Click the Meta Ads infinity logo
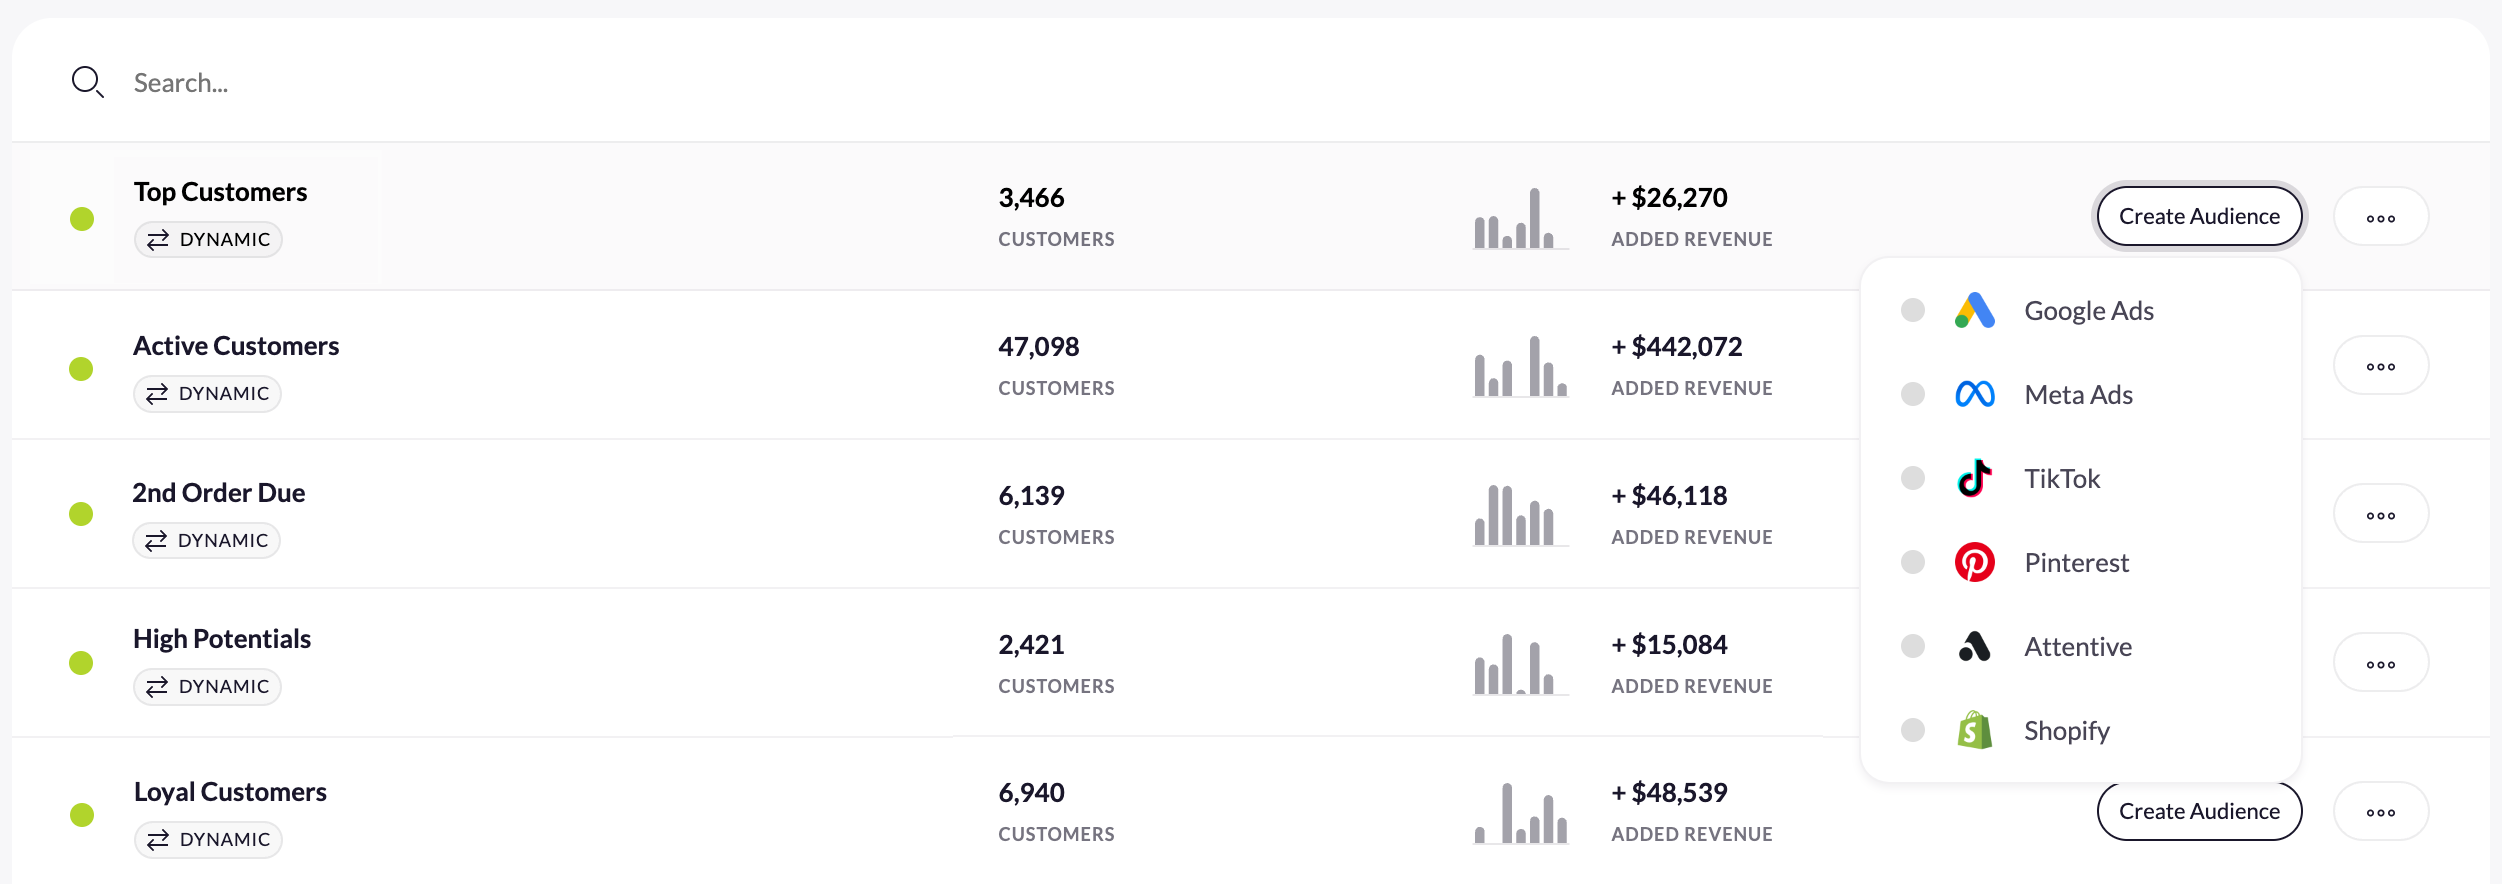 tap(1974, 395)
